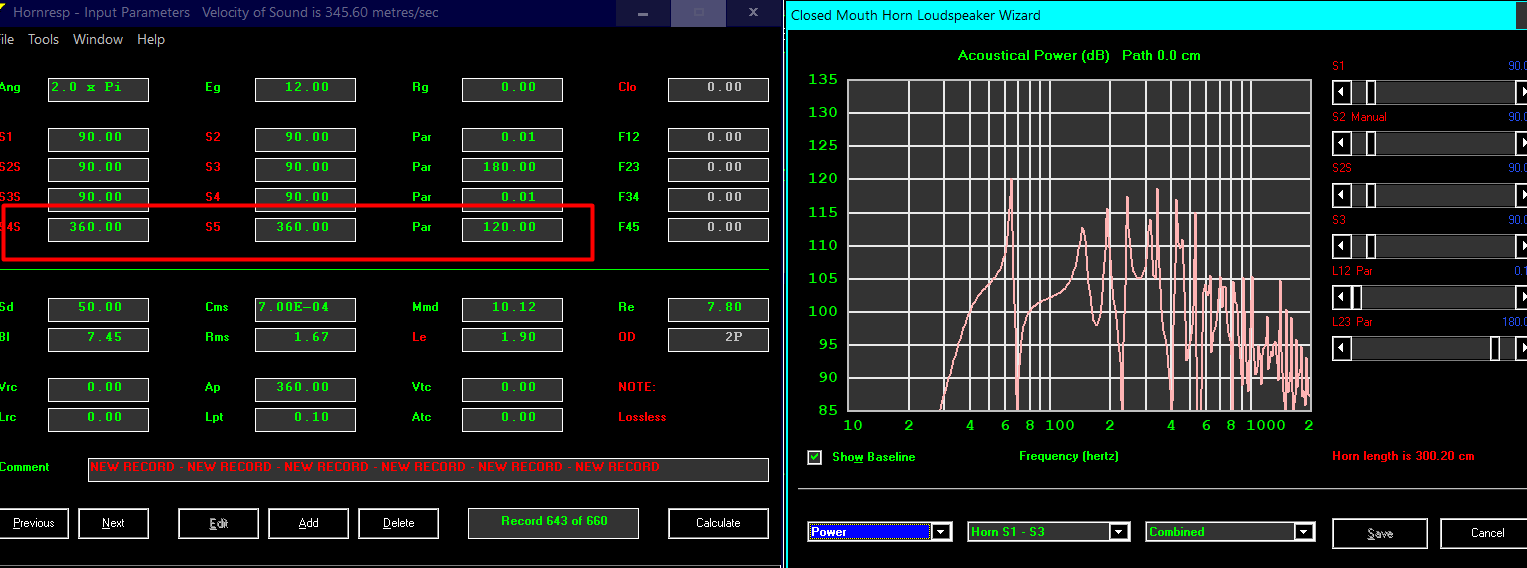Click the F12 value field
The width and height of the screenshot is (1527, 568).
[x=718, y=139]
